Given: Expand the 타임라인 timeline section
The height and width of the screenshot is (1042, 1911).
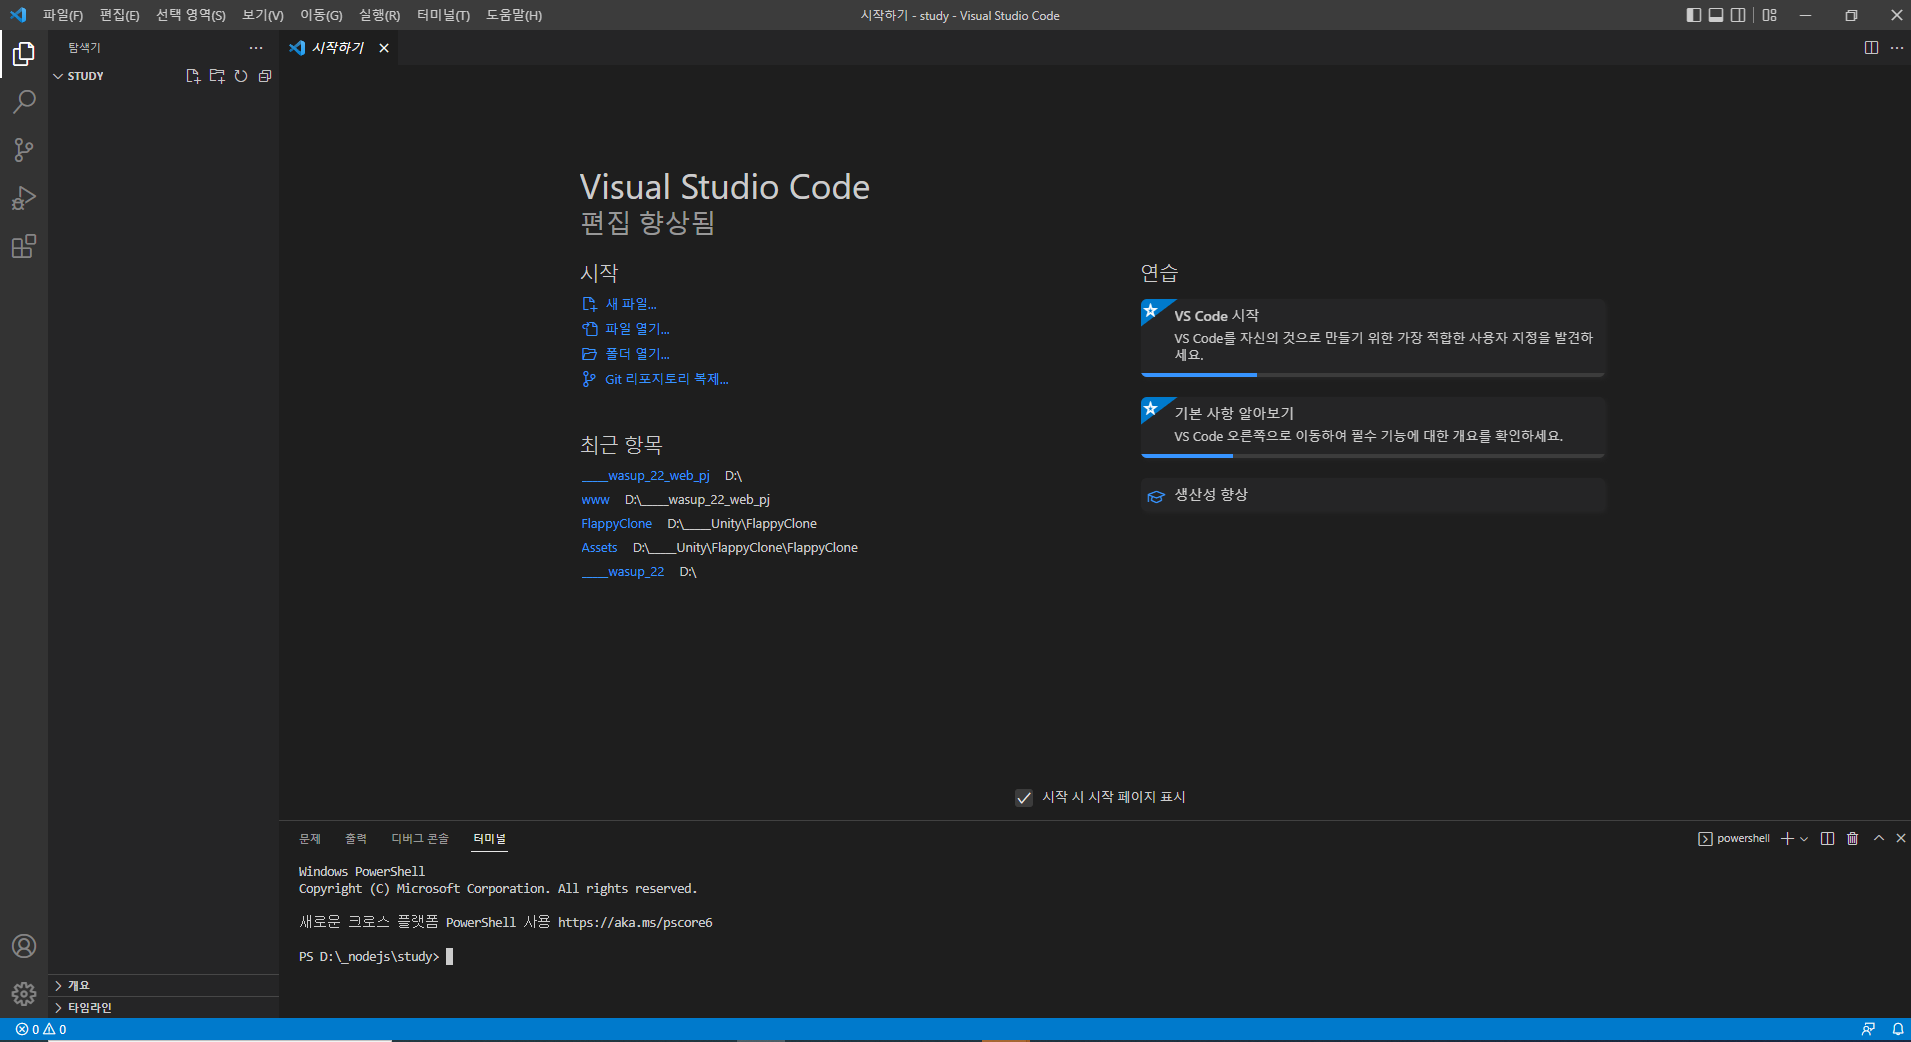Looking at the screenshot, I should [164, 1007].
